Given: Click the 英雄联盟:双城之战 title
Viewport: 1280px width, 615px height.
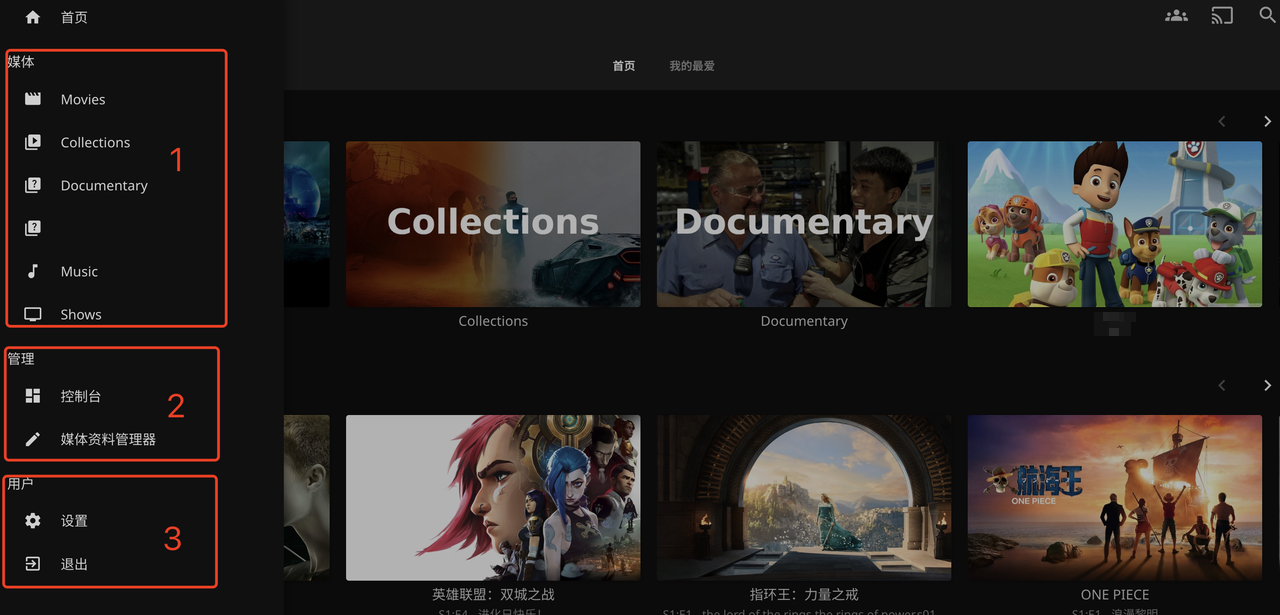Looking at the screenshot, I should 493,595.
